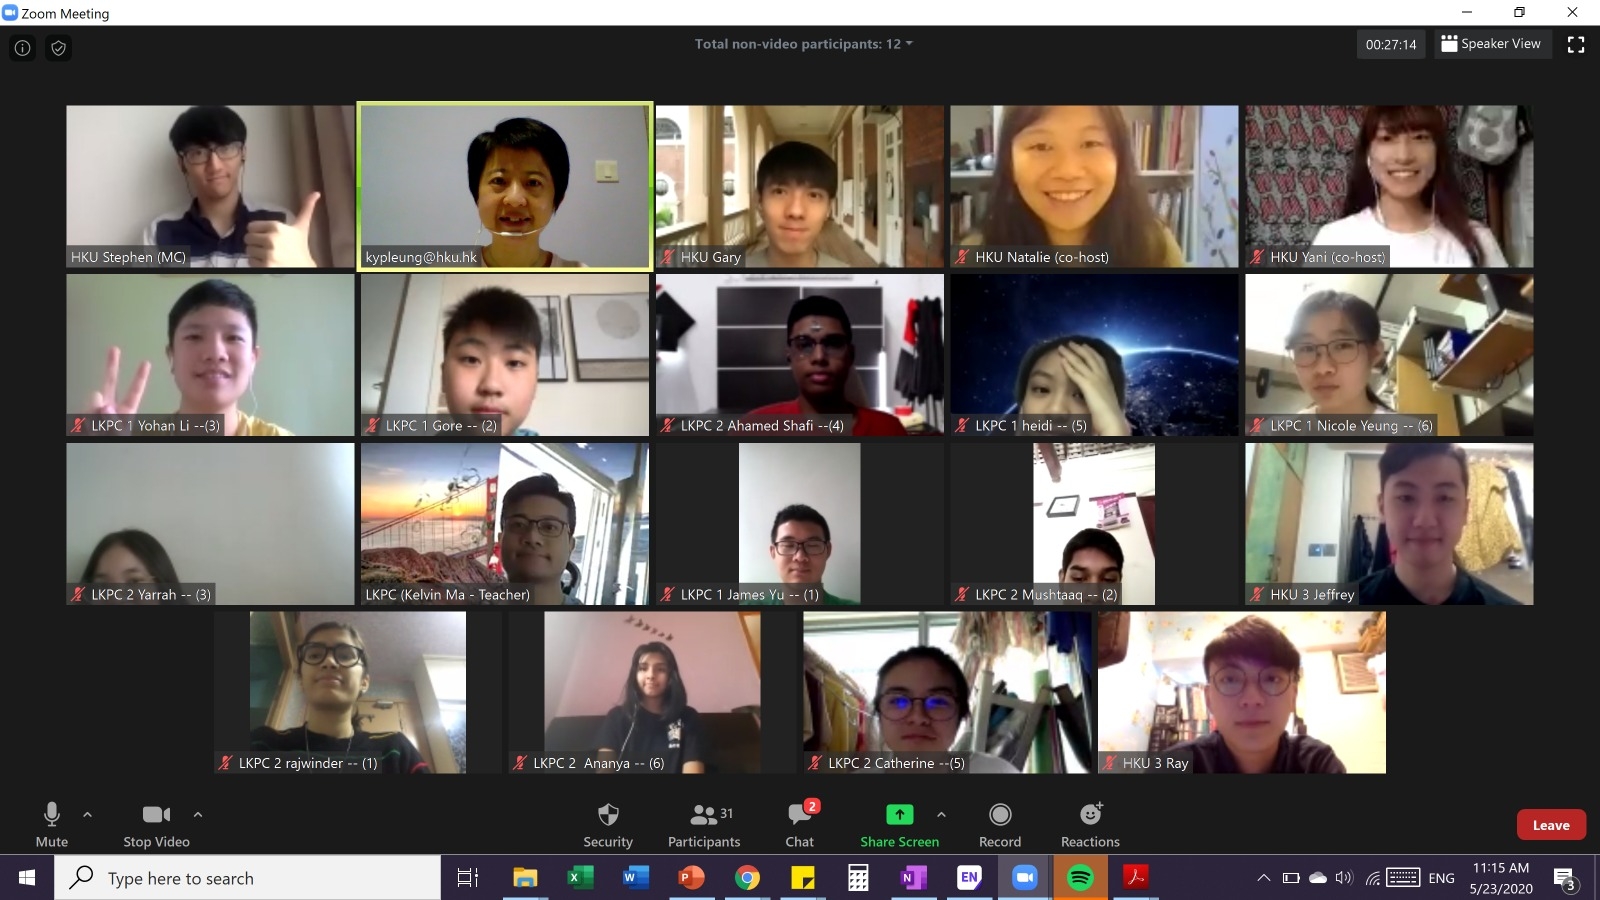The width and height of the screenshot is (1600, 900).
Task: Click the Windows Start button
Action: point(27,878)
